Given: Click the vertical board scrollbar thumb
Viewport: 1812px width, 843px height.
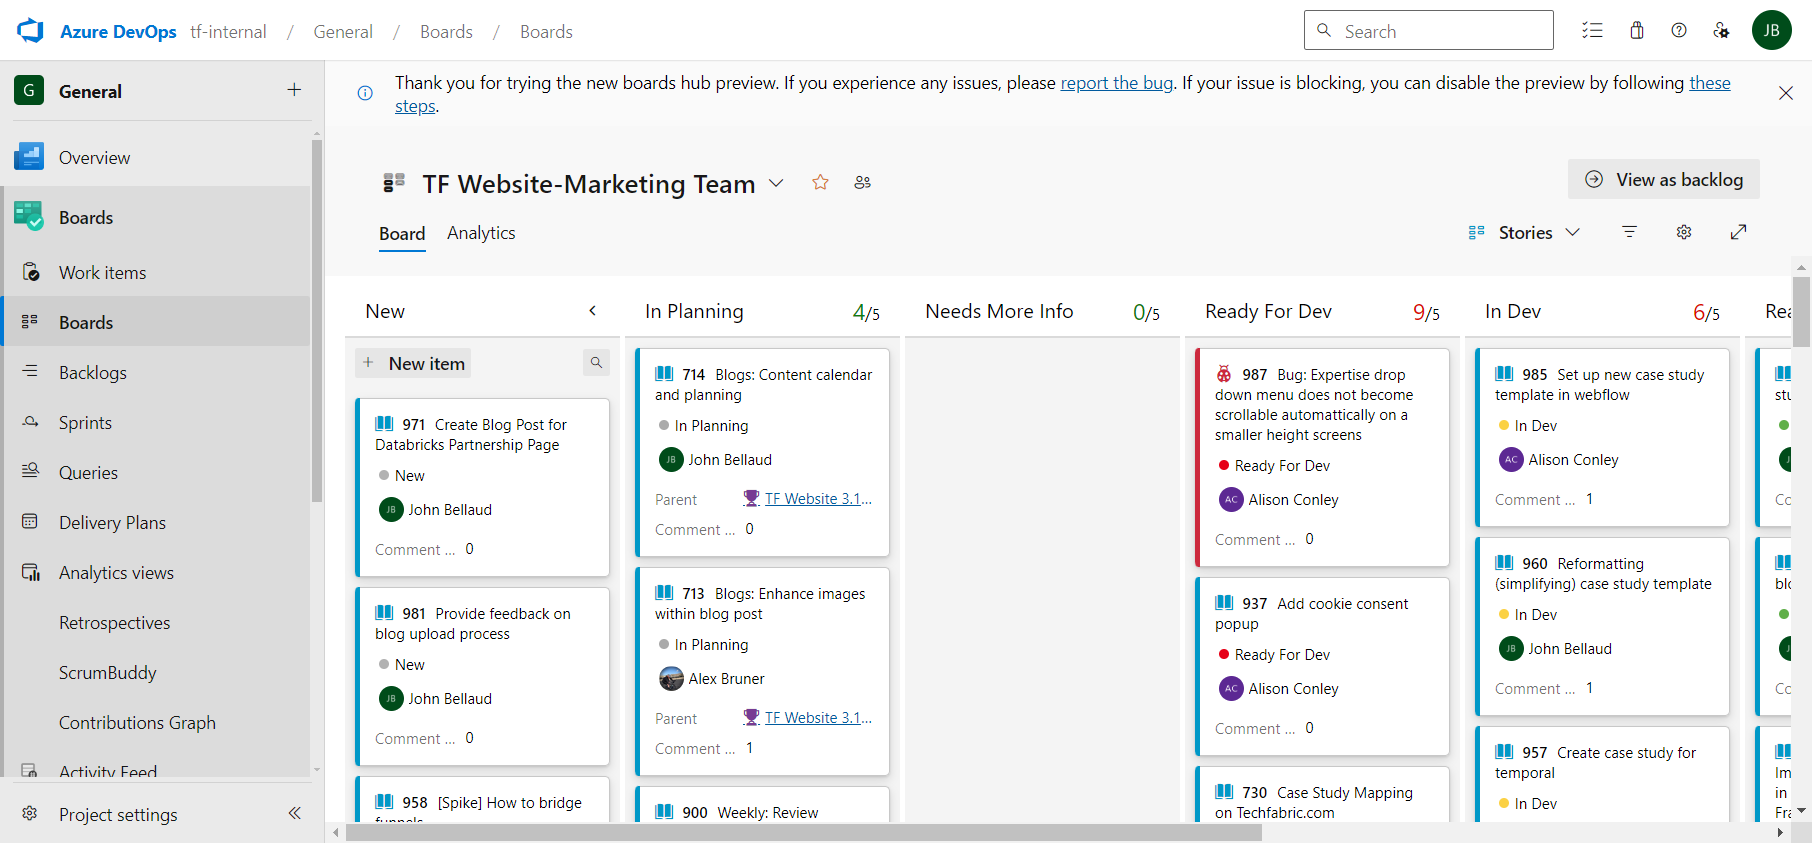Looking at the screenshot, I should (1801, 312).
